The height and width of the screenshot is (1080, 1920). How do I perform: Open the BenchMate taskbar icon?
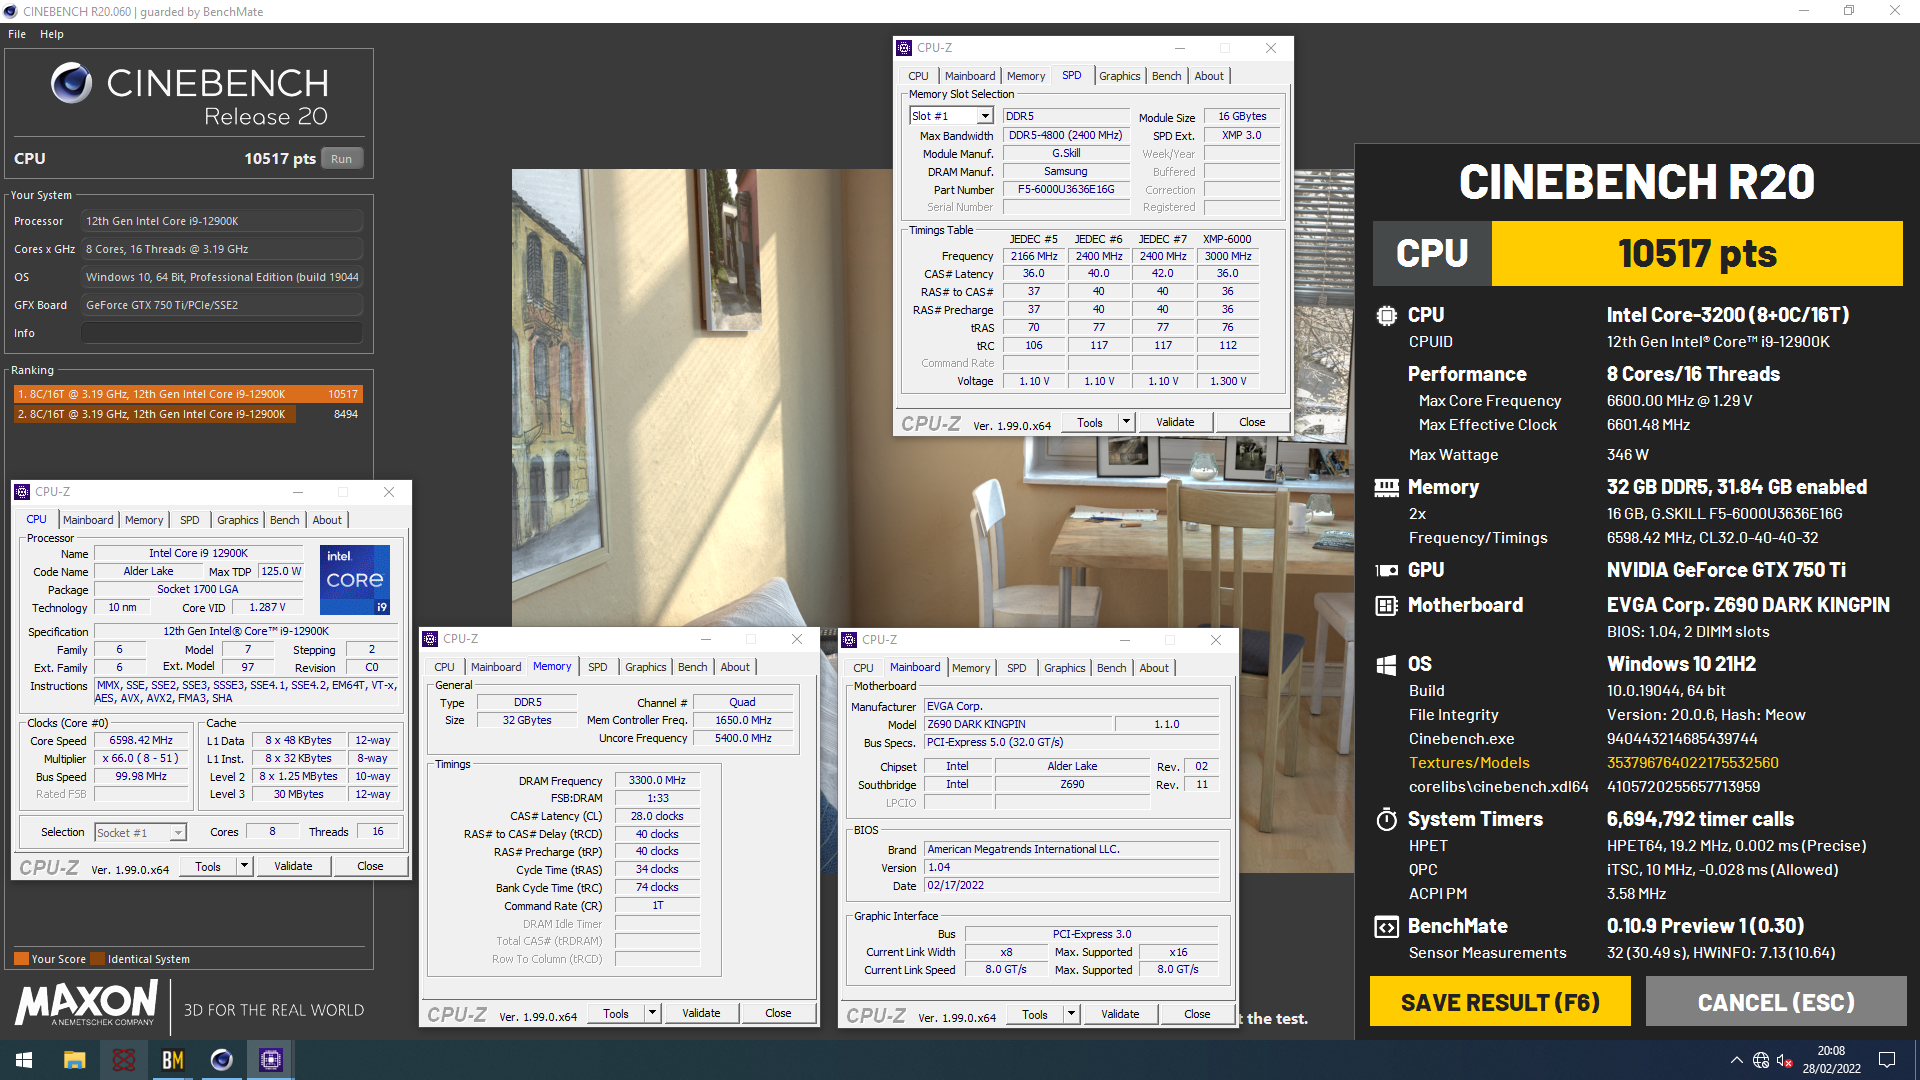pyautogui.click(x=172, y=1060)
